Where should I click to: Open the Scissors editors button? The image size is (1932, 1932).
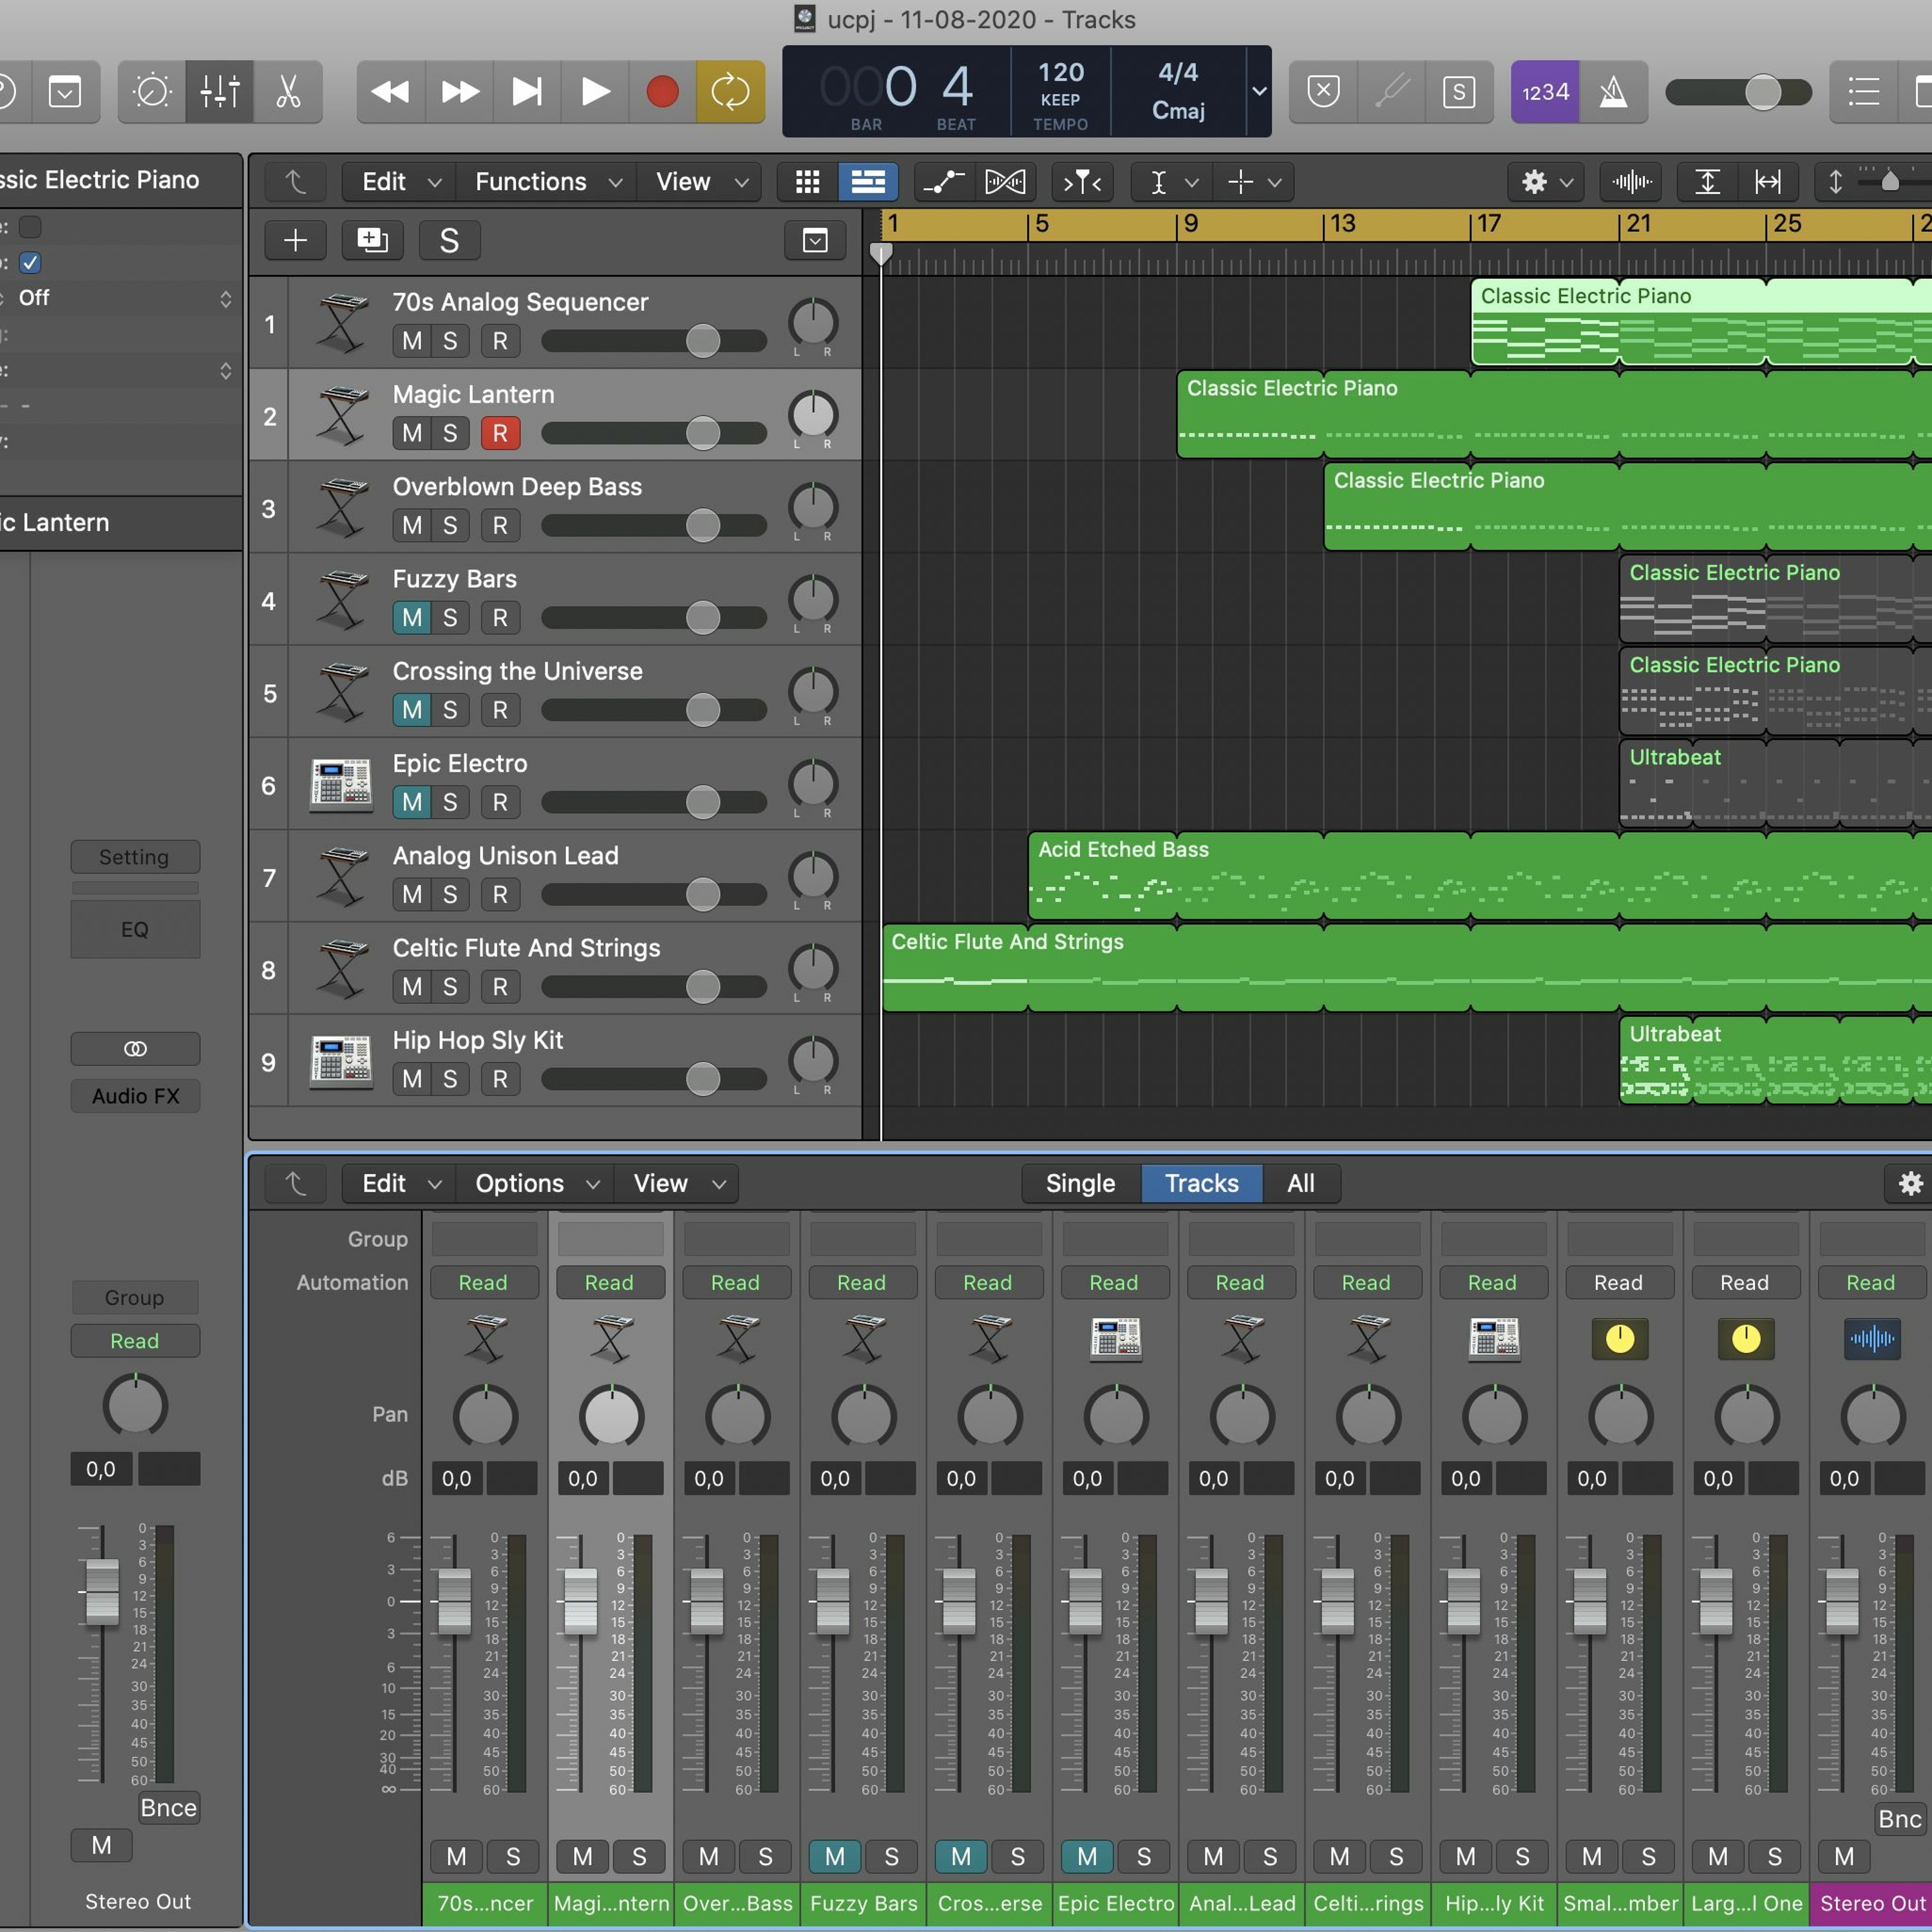tap(288, 92)
